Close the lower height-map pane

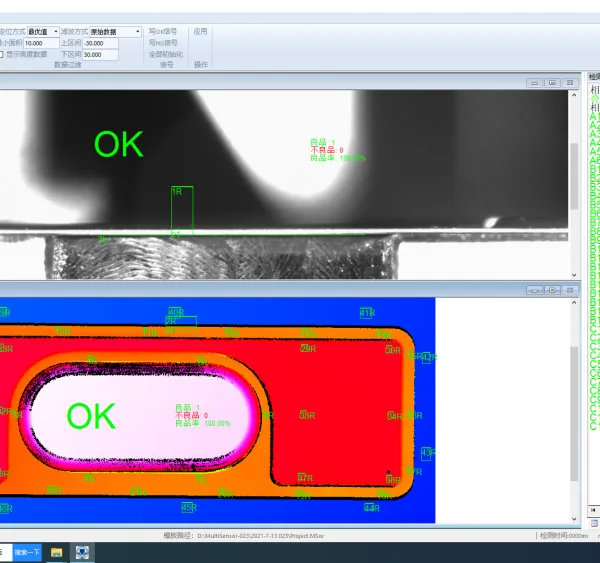(570, 290)
